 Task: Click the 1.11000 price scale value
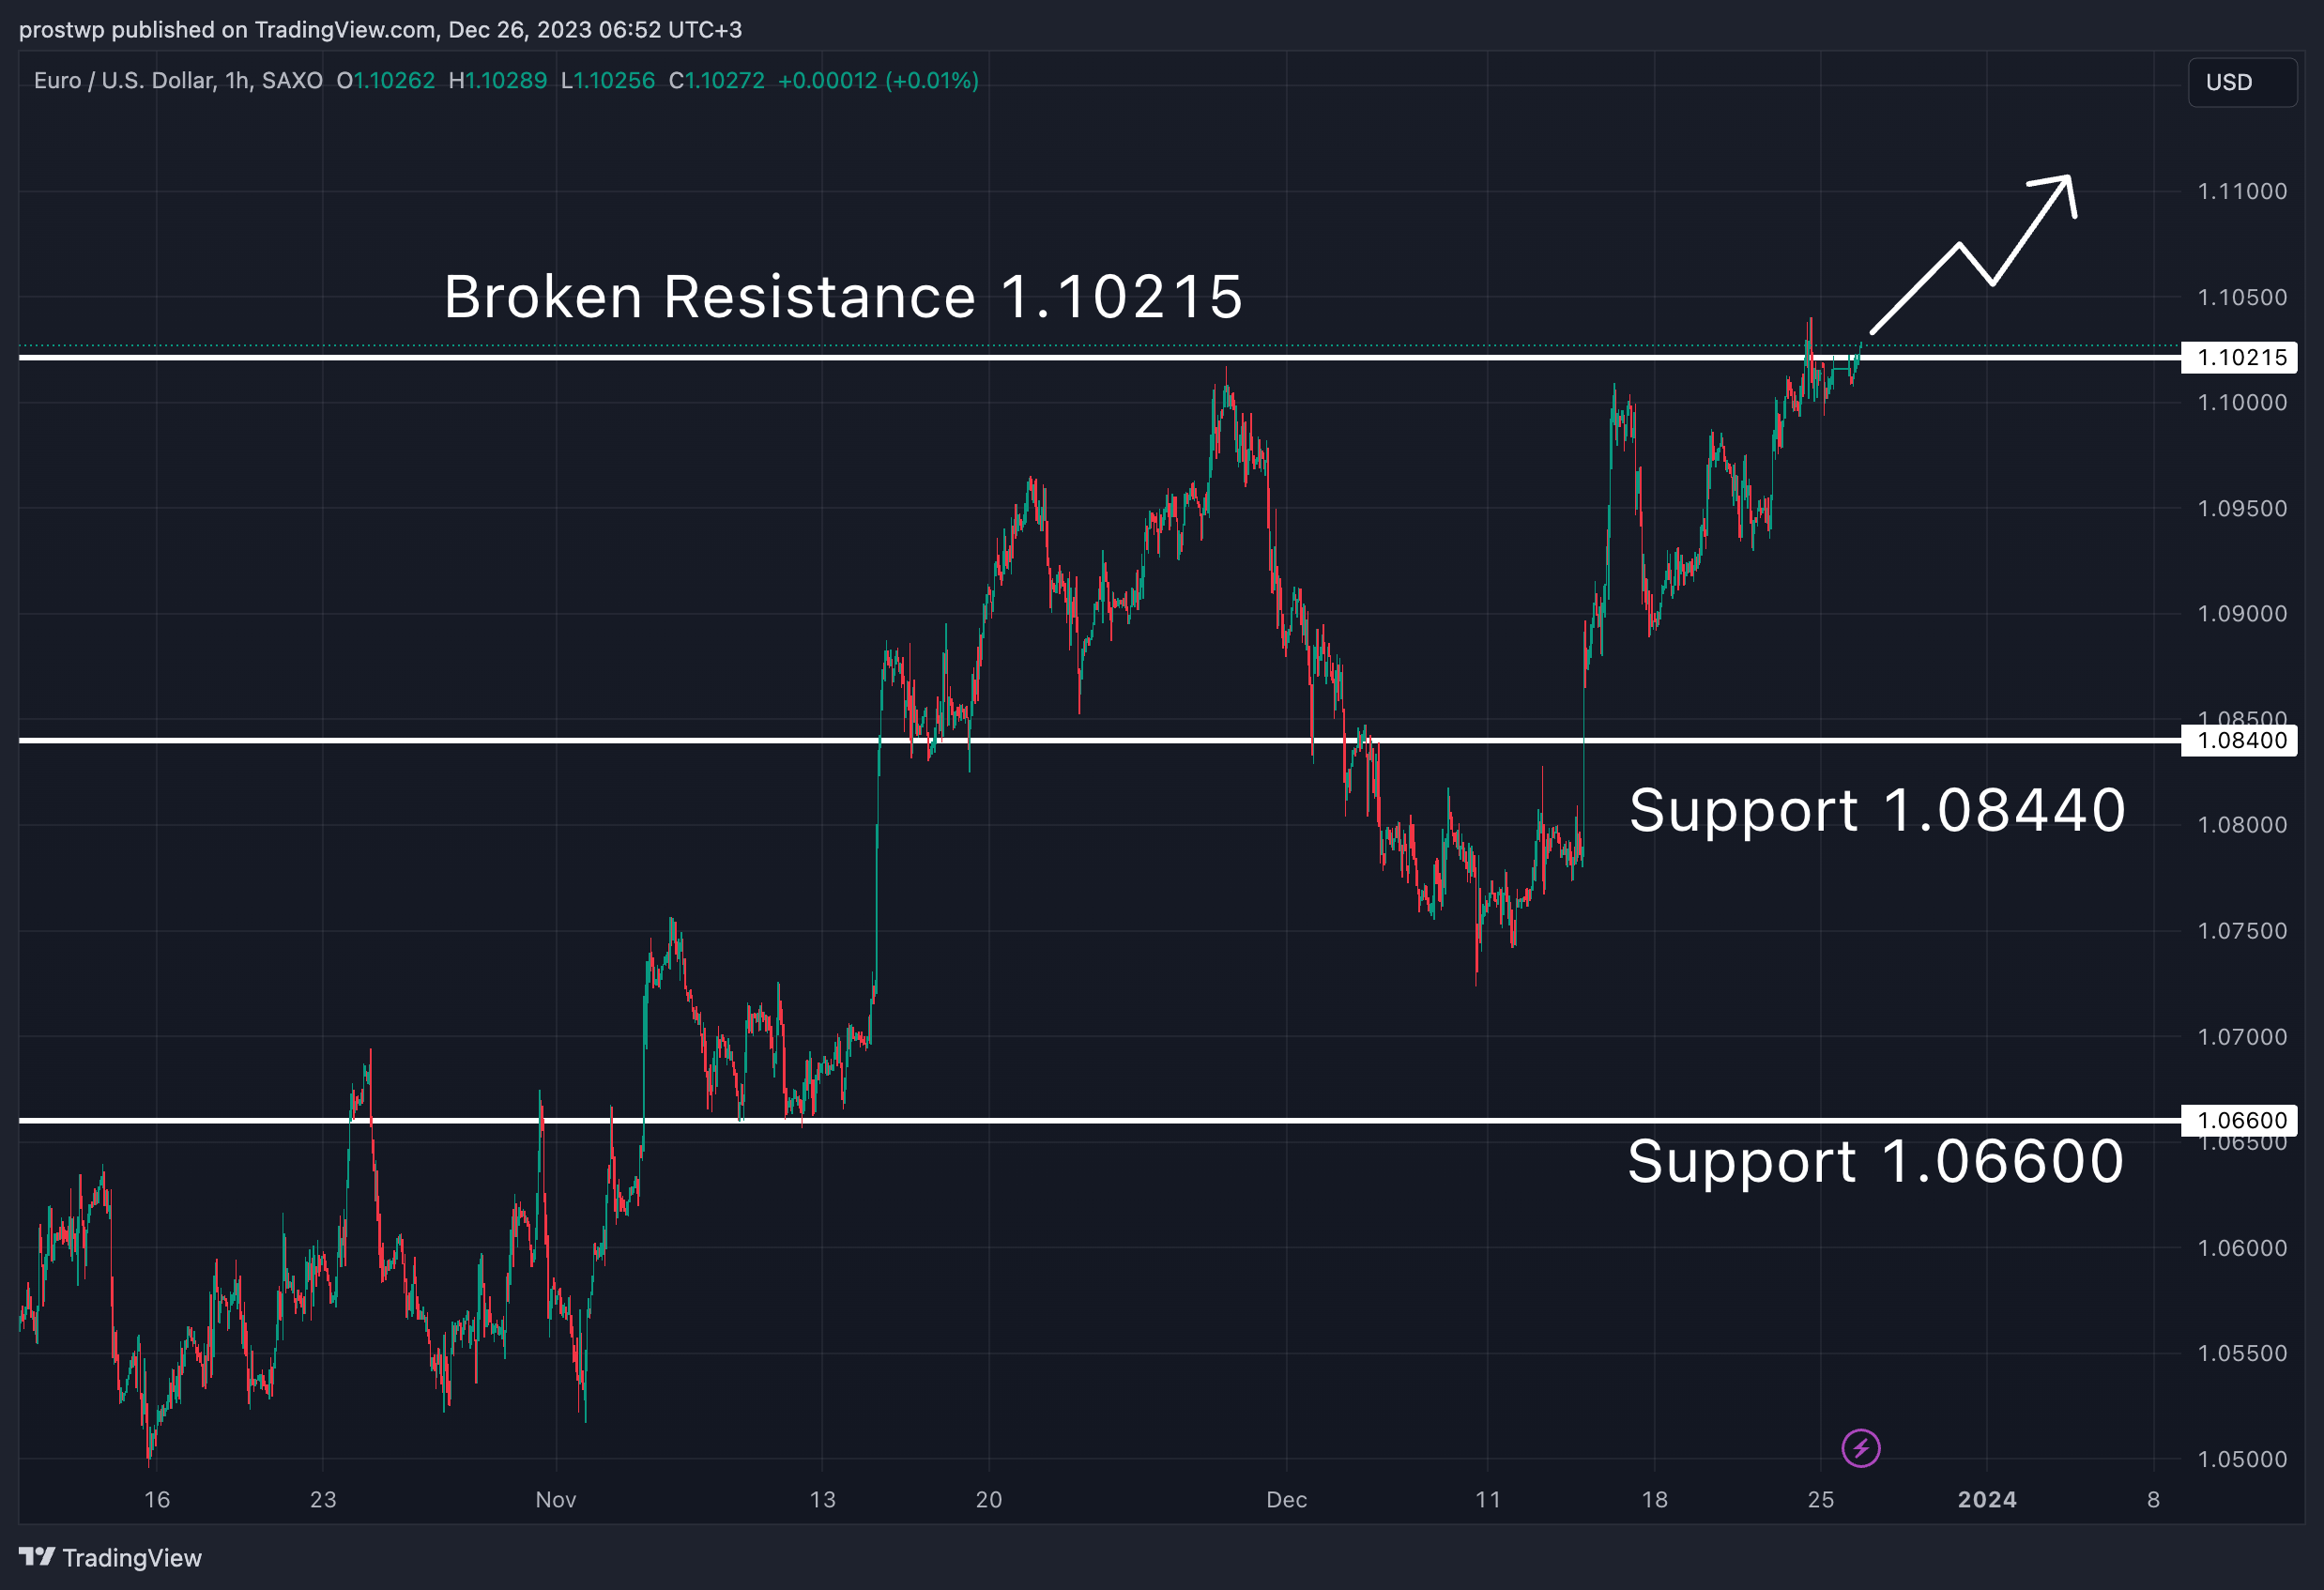point(2242,191)
